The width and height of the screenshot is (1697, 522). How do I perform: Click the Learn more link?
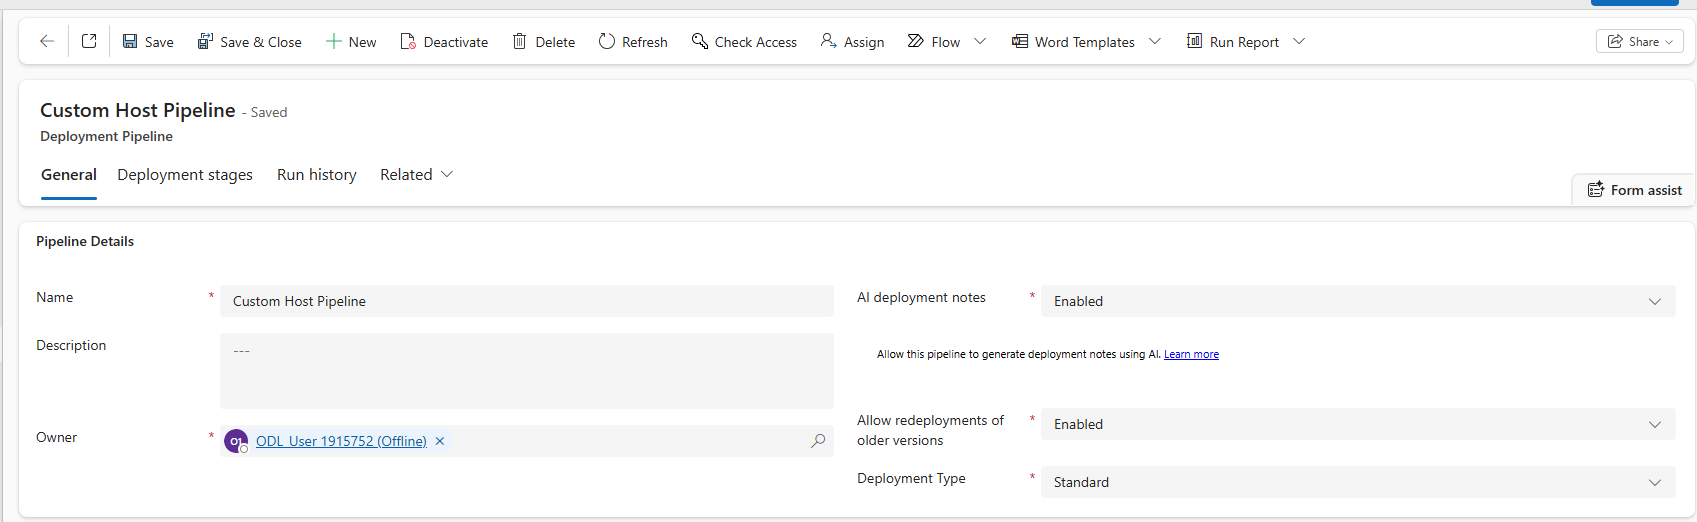click(x=1191, y=354)
